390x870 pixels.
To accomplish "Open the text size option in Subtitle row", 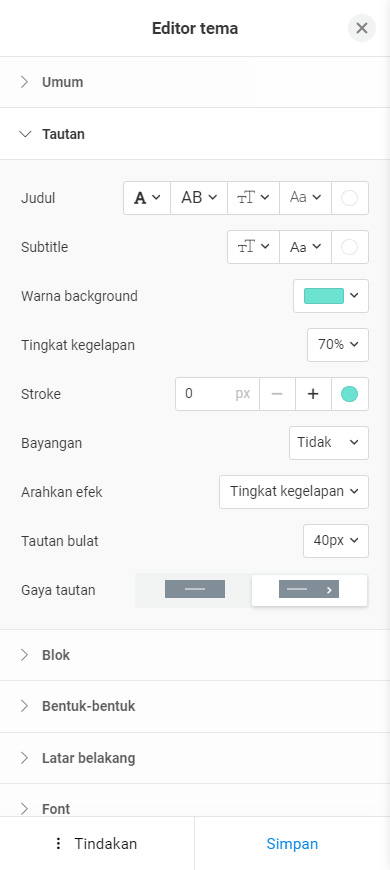I will [x=254, y=247].
